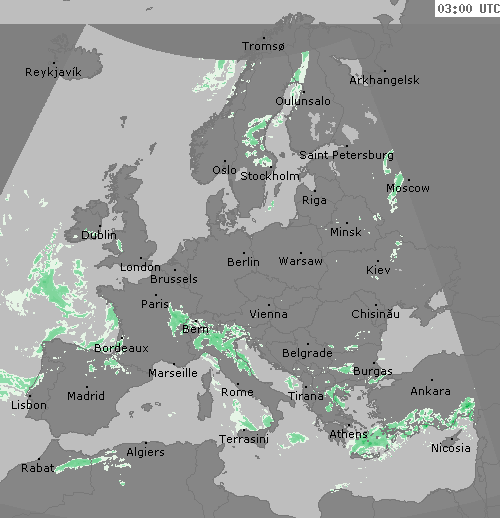Click the 03:00 UTC timestamp

coord(468,9)
